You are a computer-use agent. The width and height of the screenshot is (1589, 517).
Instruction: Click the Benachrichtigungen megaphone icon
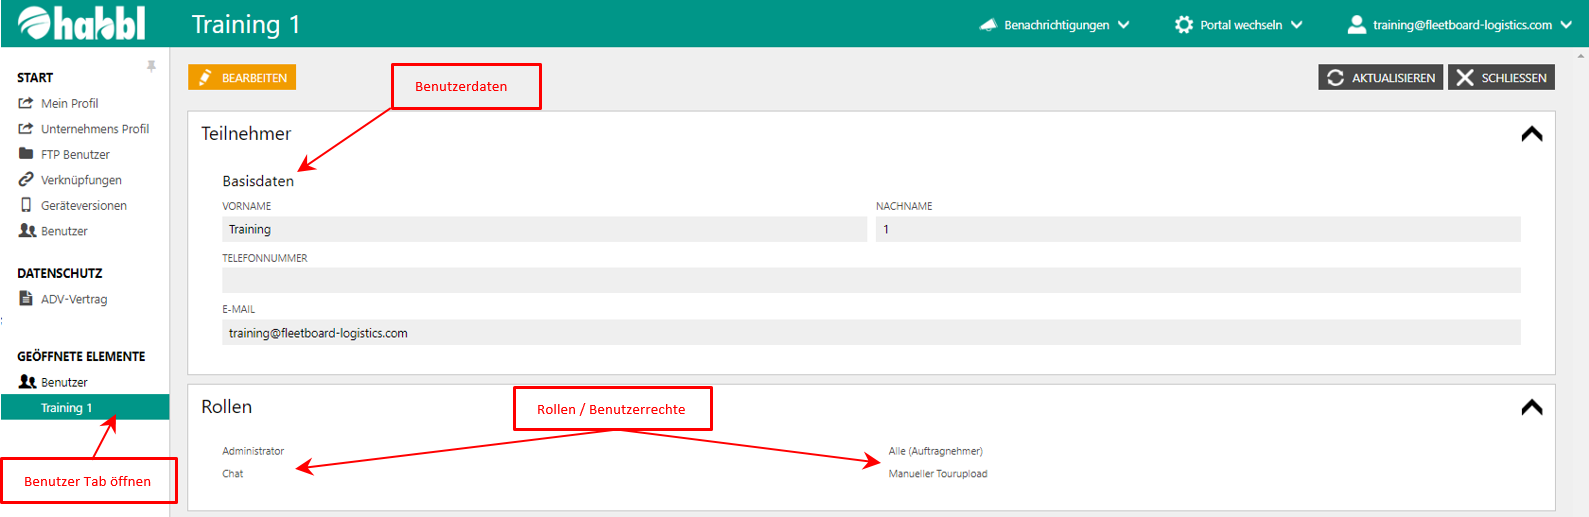coord(988,25)
